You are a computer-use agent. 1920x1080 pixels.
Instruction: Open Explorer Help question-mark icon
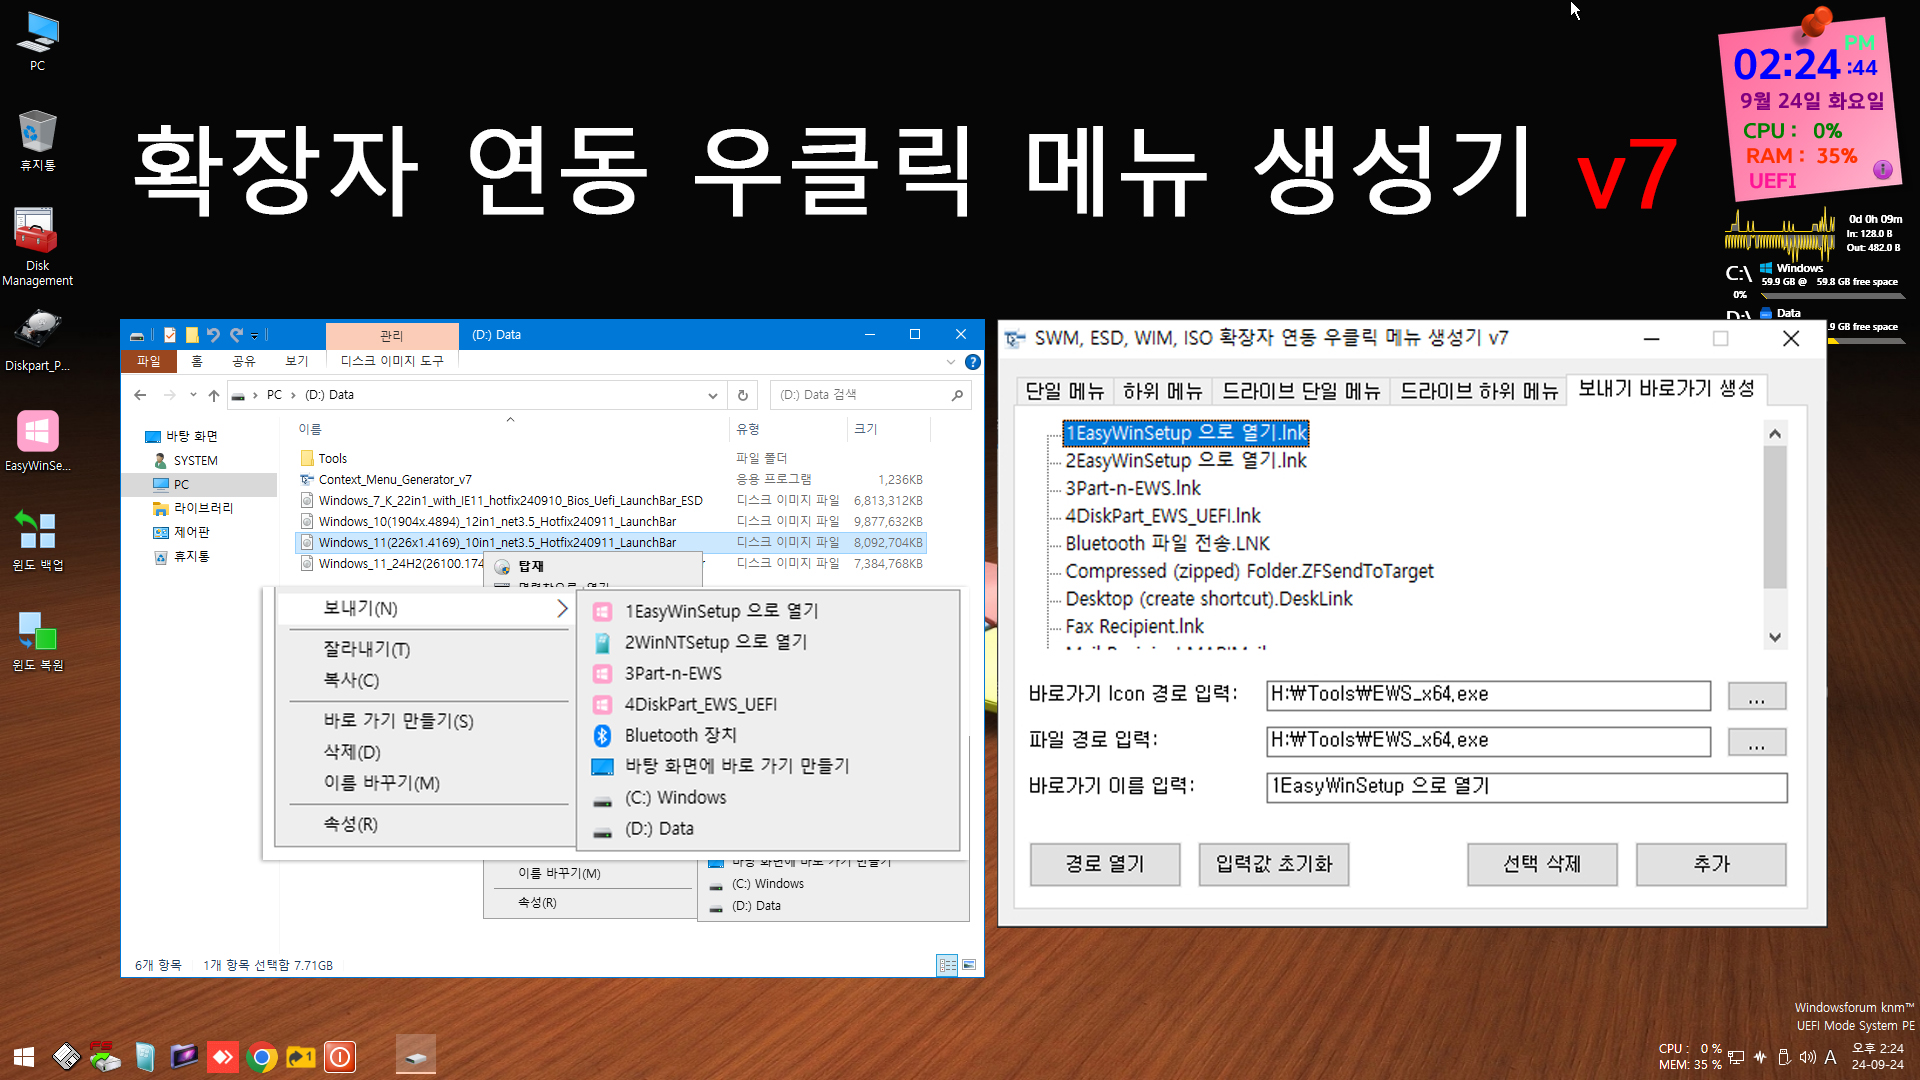pos(972,362)
